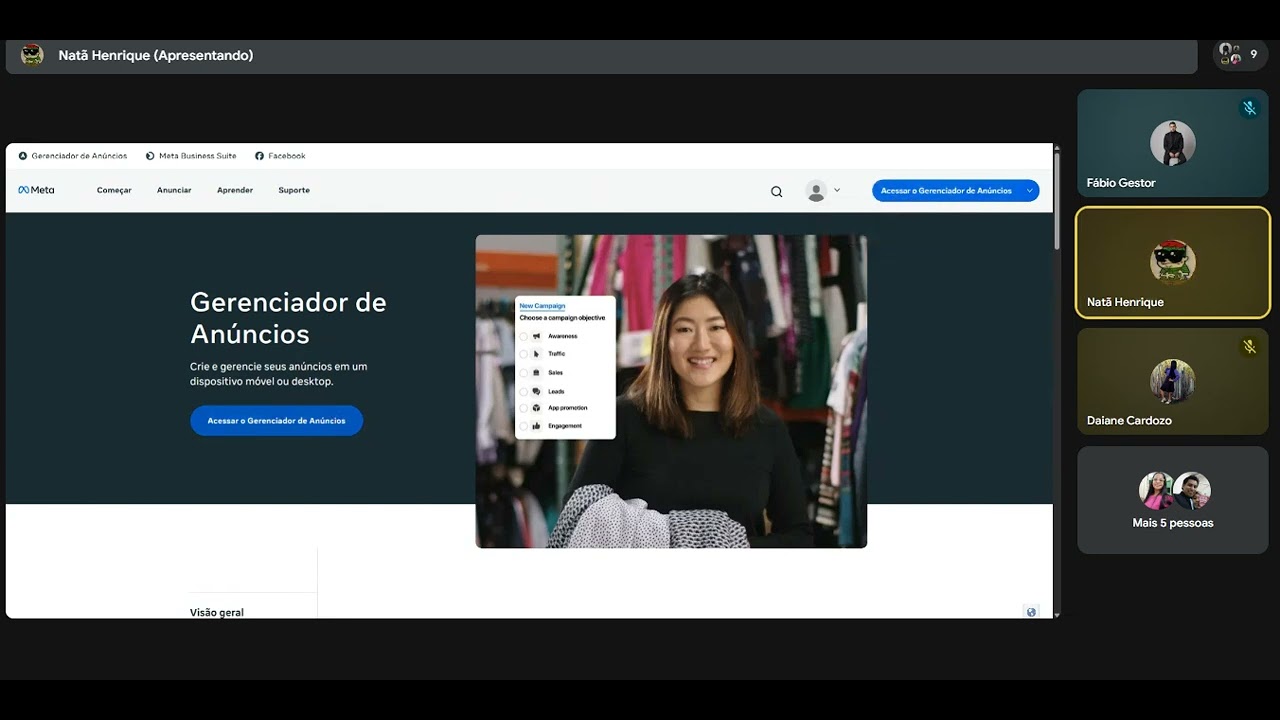Open the Anunciar menu
1280x720 pixels.
pyautogui.click(x=174, y=190)
